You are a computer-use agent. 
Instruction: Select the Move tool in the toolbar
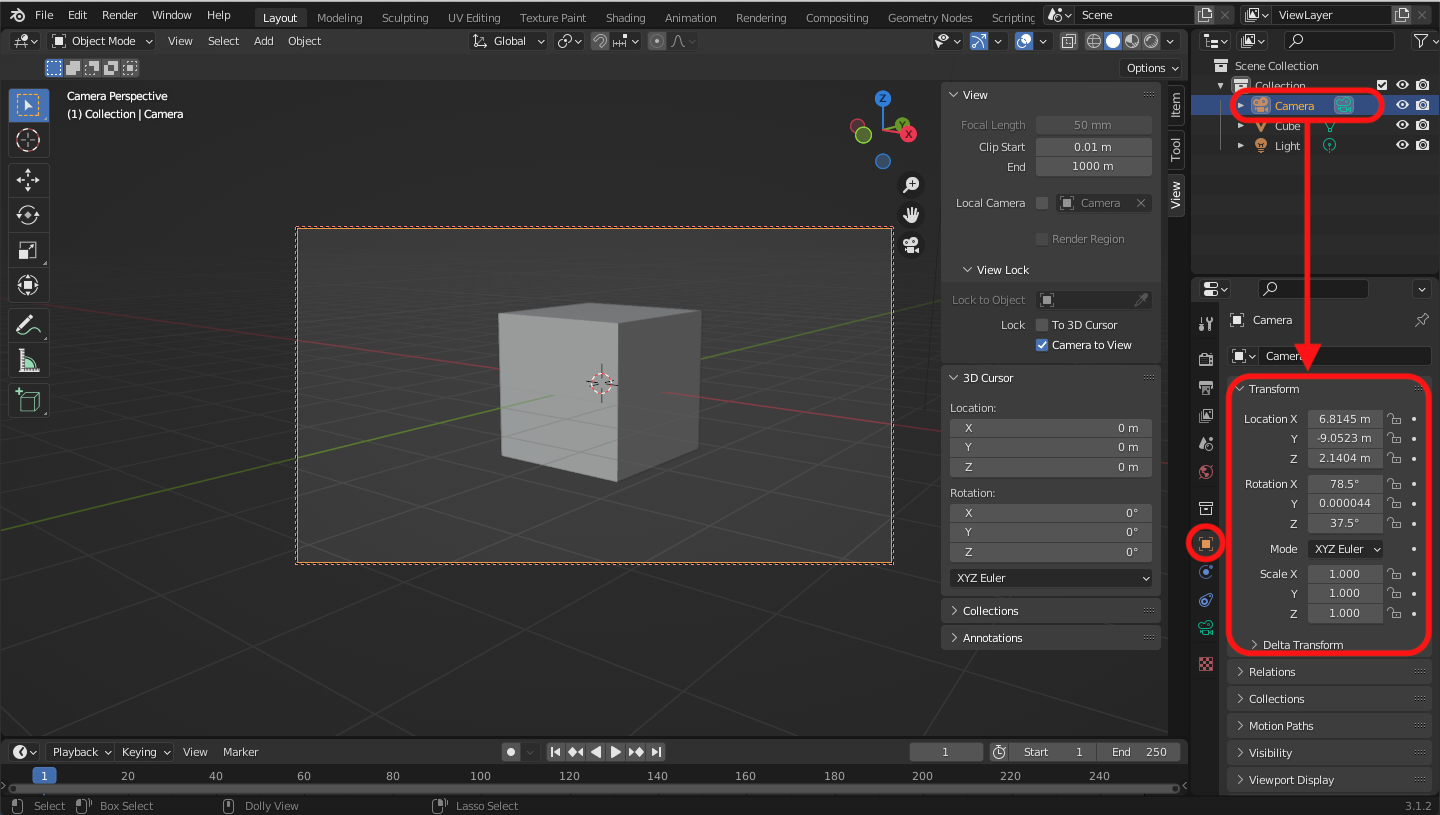click(x=28, y=180)
